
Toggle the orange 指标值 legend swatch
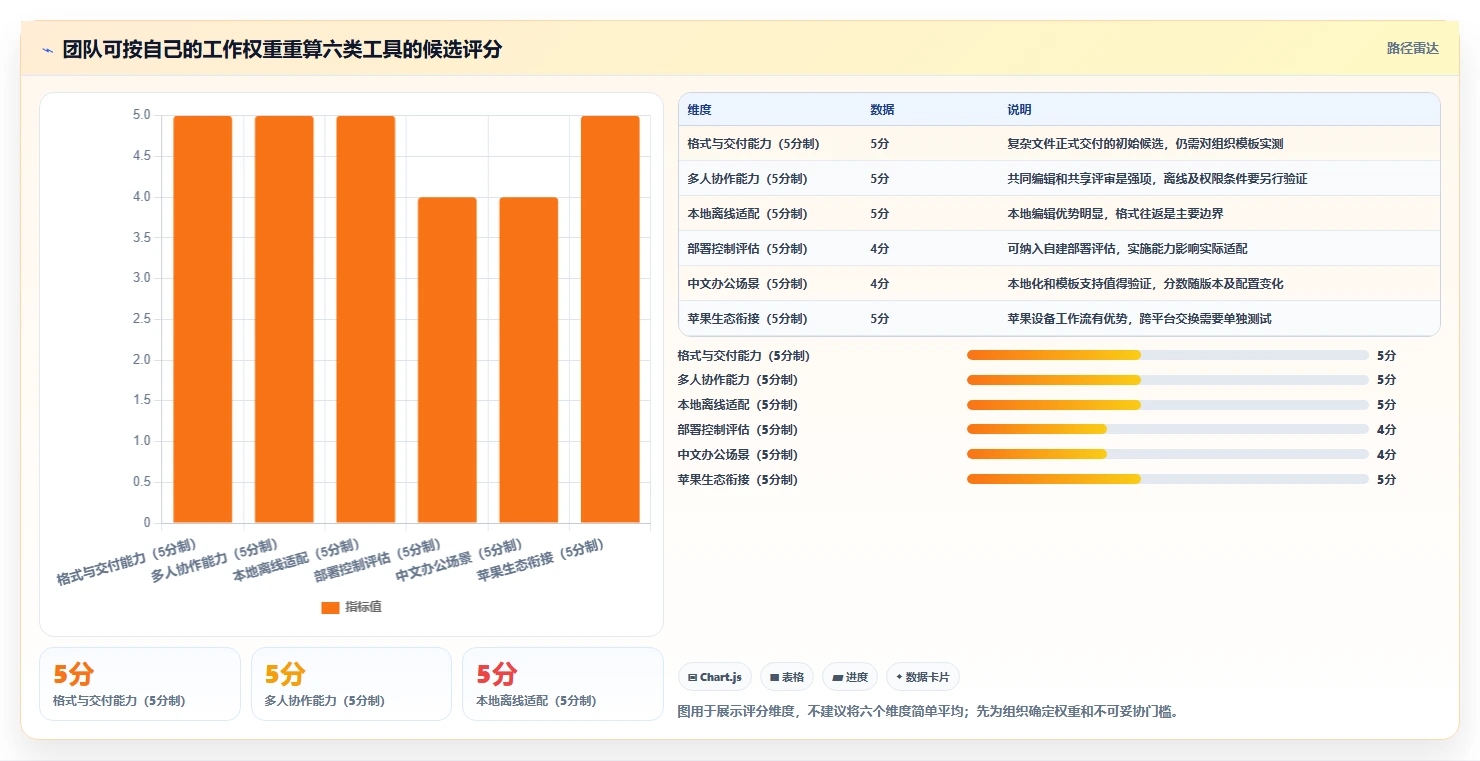pos(330,607)
